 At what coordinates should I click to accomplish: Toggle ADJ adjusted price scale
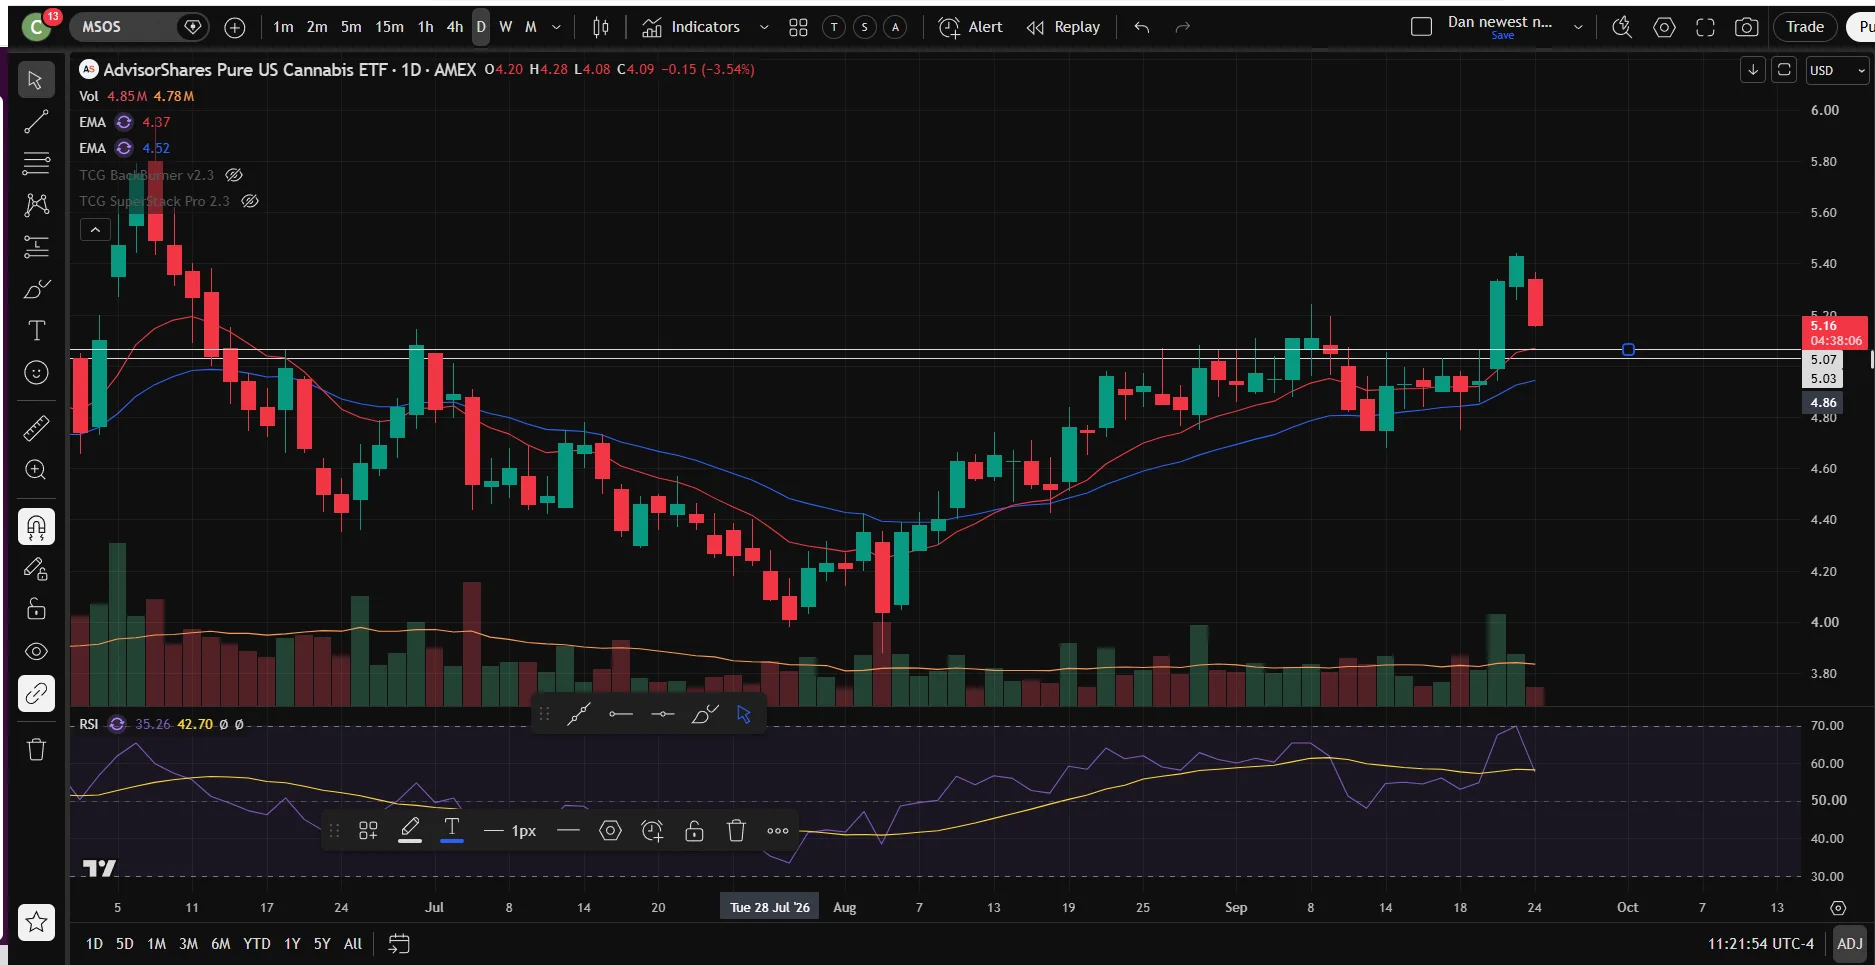click(1850, 944)
